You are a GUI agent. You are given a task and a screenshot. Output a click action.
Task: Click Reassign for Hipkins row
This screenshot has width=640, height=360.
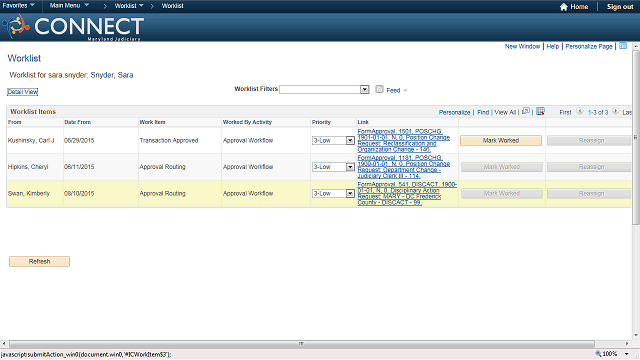coord(589,167)
